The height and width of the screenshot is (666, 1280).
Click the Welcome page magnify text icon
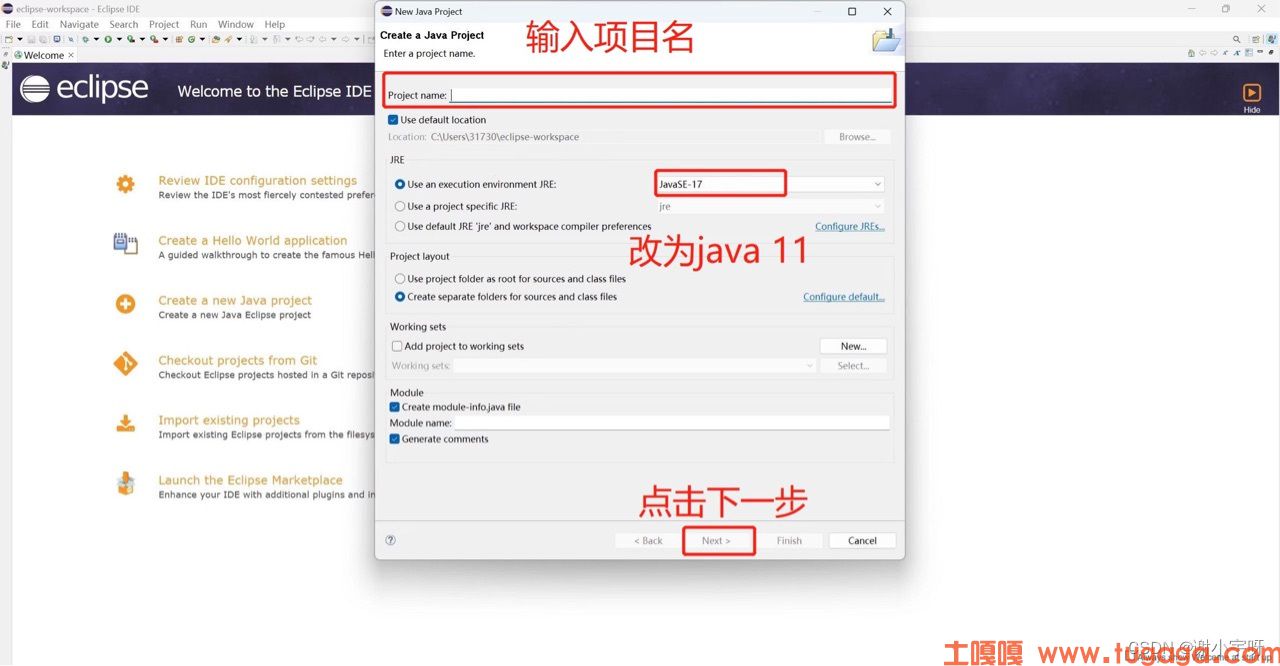point(1237,53)
